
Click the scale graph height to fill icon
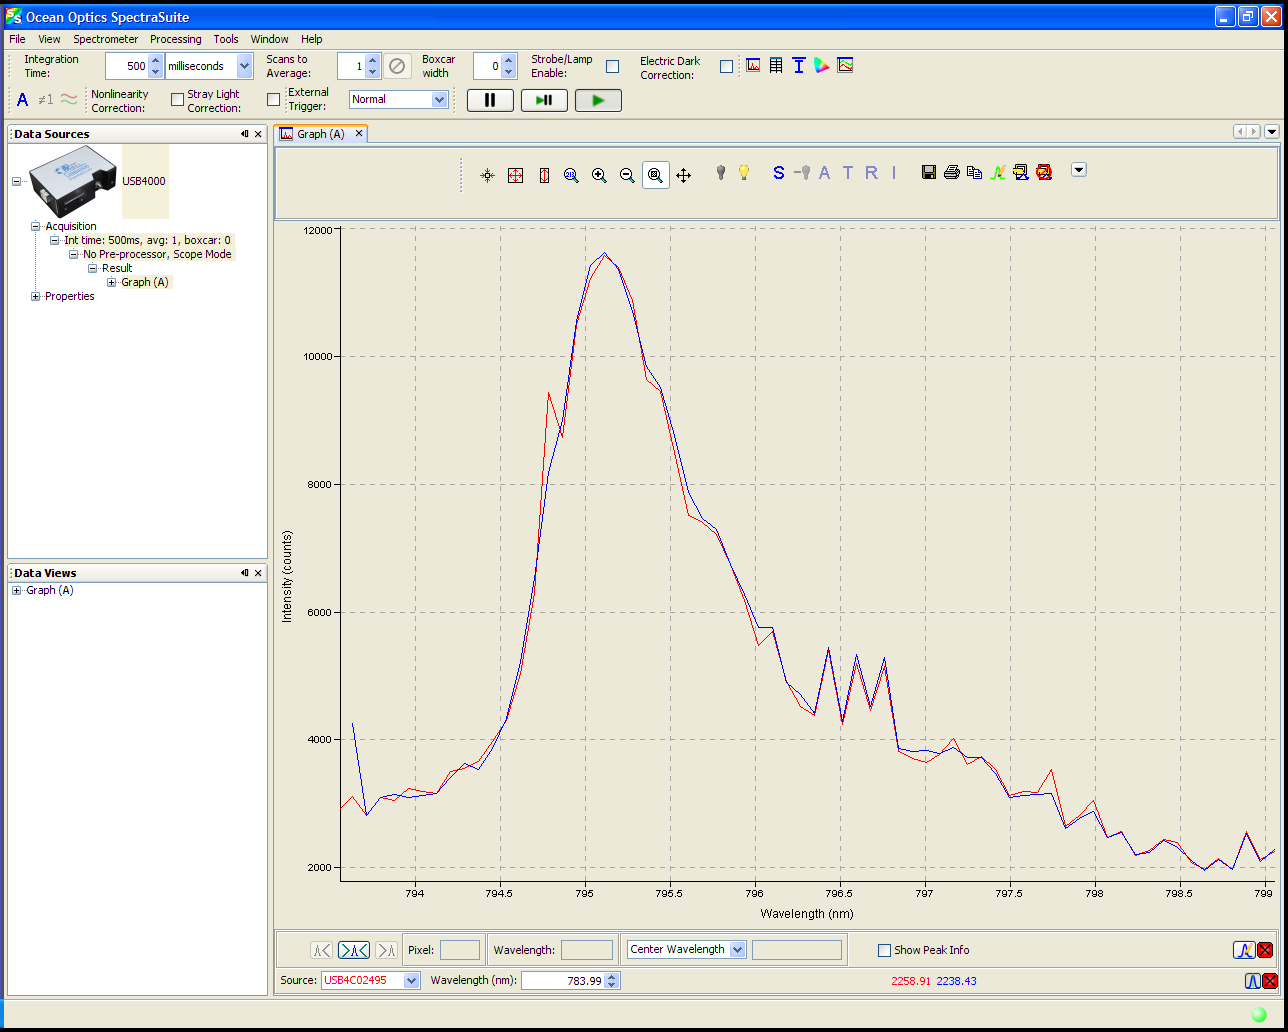[x=544, y=175]
